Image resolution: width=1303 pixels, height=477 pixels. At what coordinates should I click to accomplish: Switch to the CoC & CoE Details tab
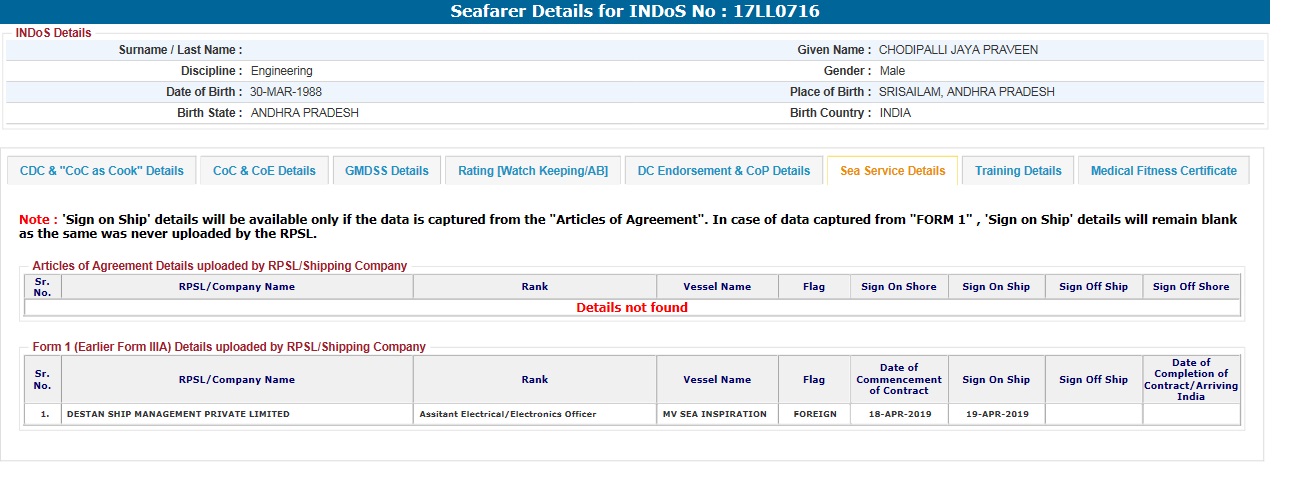click(264, 171)
